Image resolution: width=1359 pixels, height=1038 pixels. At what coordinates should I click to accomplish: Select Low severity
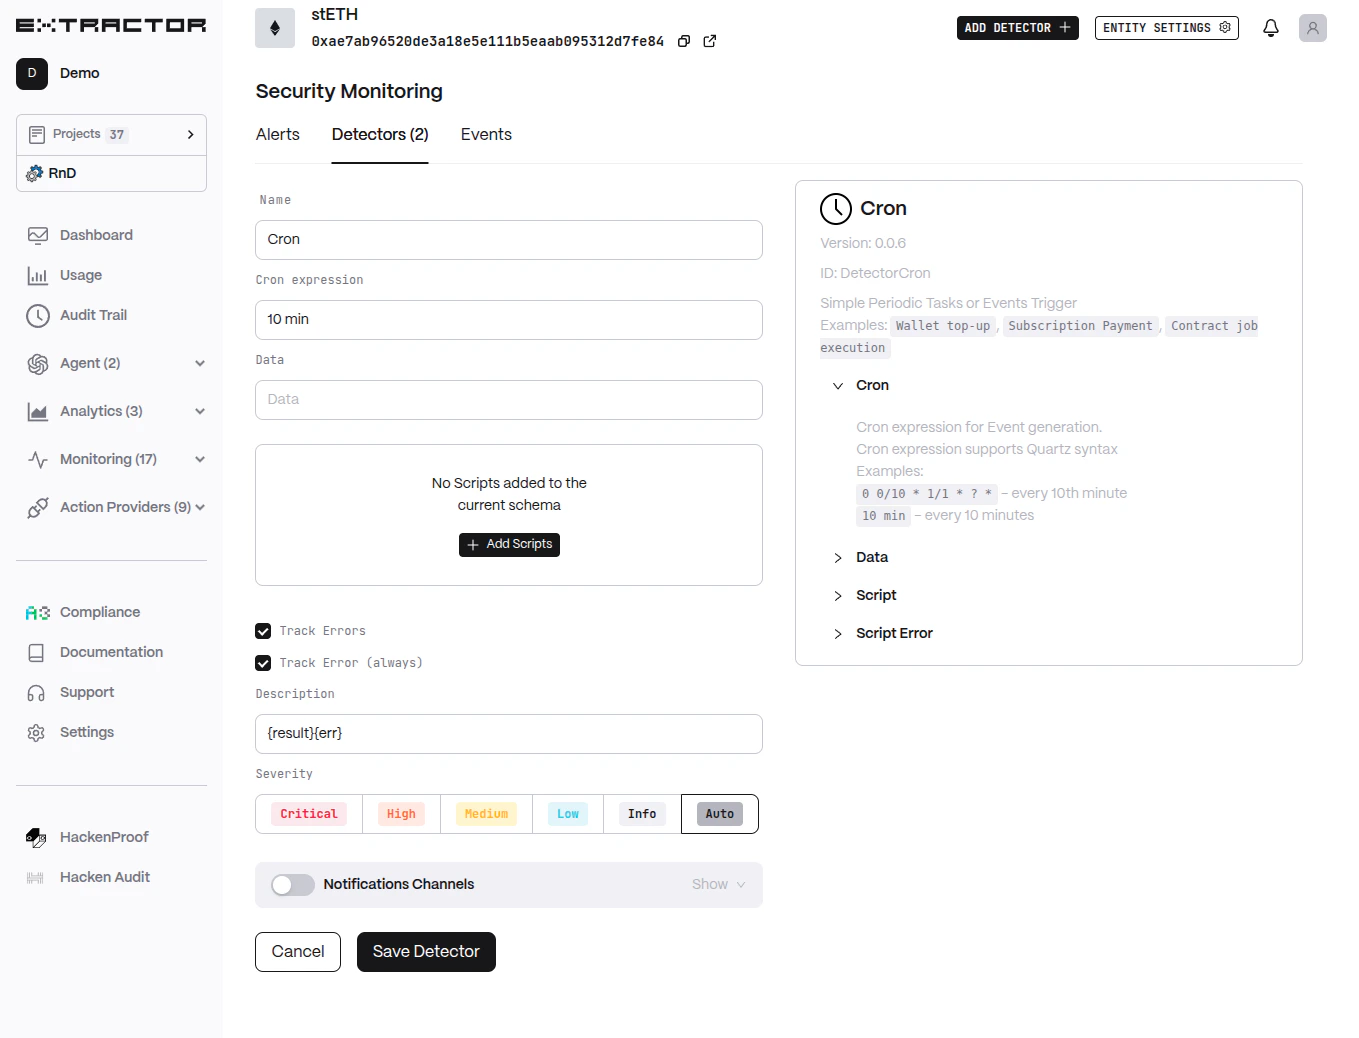tap(568, 814)
